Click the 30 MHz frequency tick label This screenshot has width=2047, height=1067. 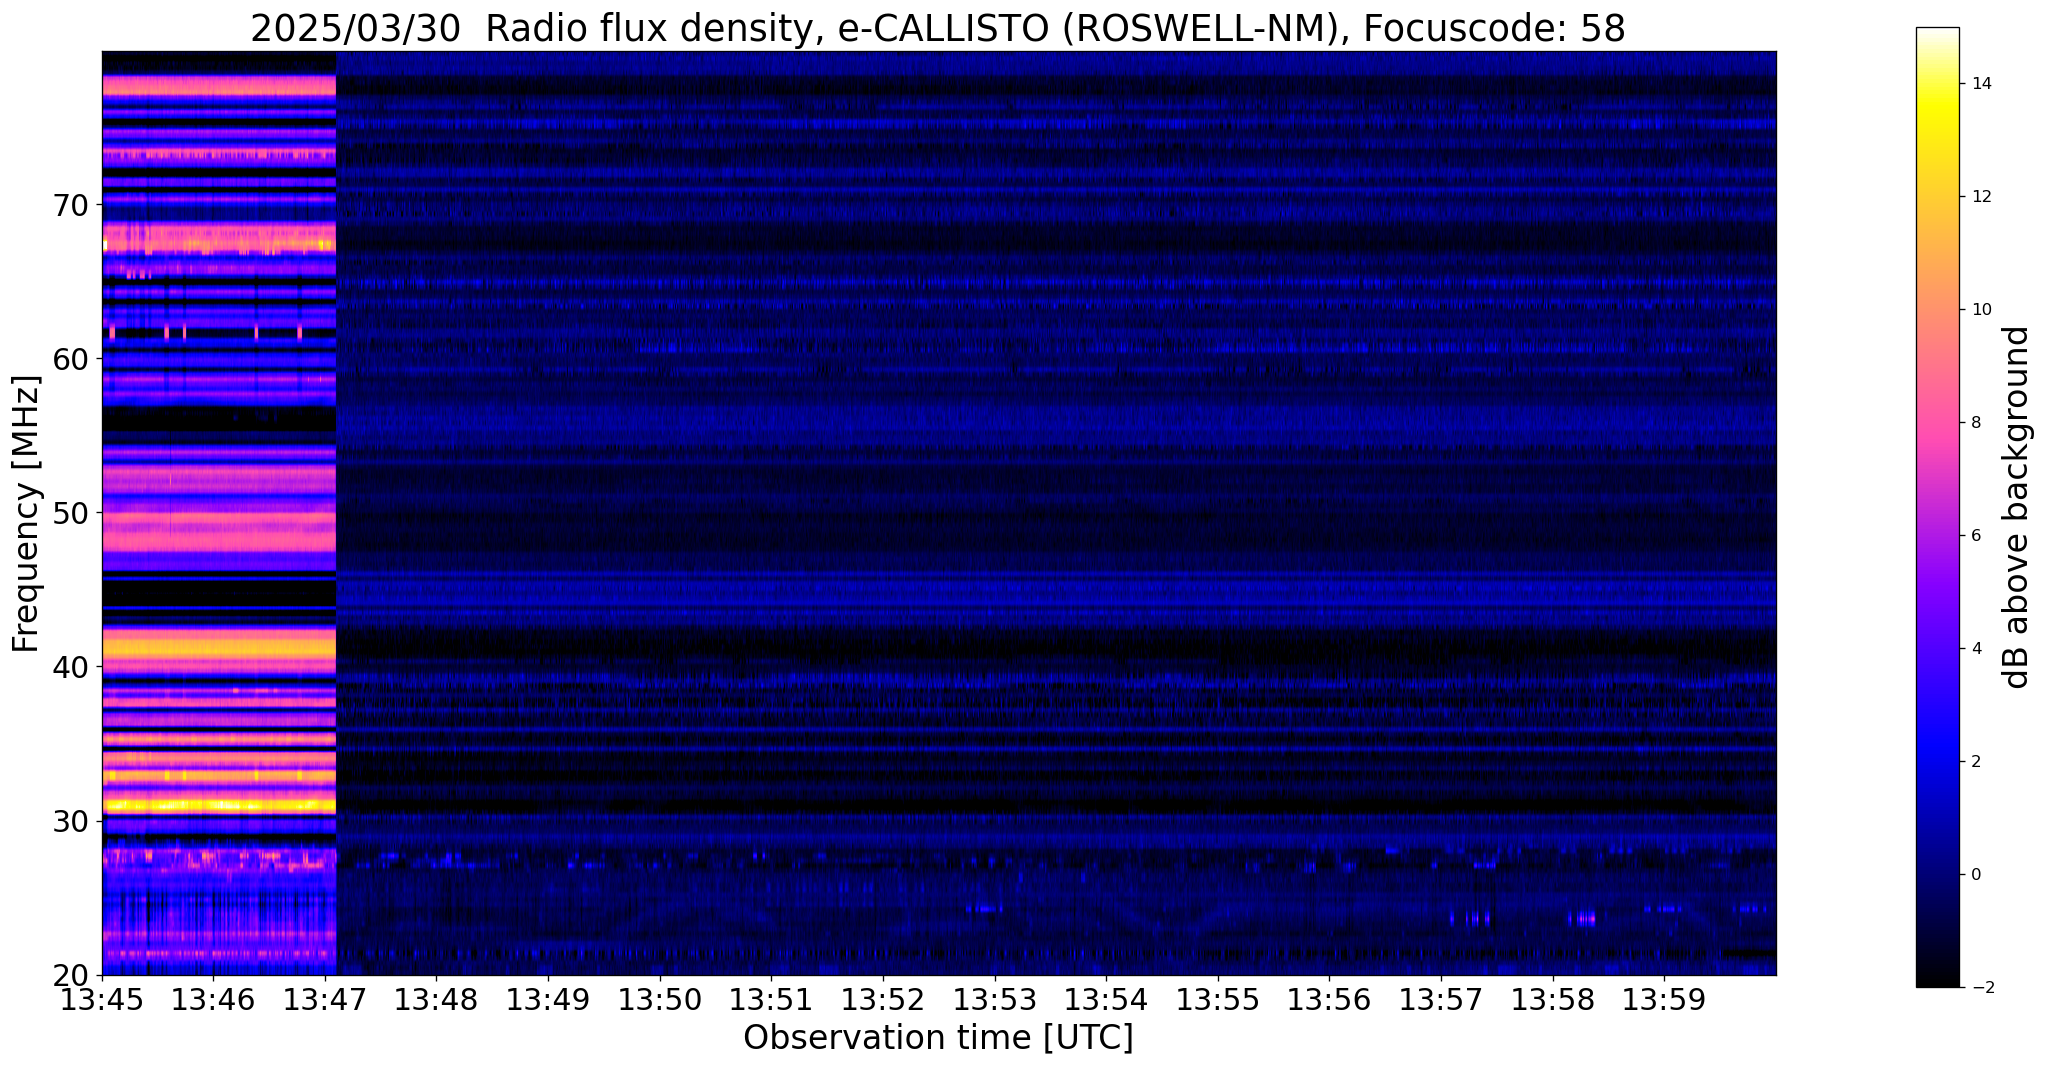(x=71, y=821)
